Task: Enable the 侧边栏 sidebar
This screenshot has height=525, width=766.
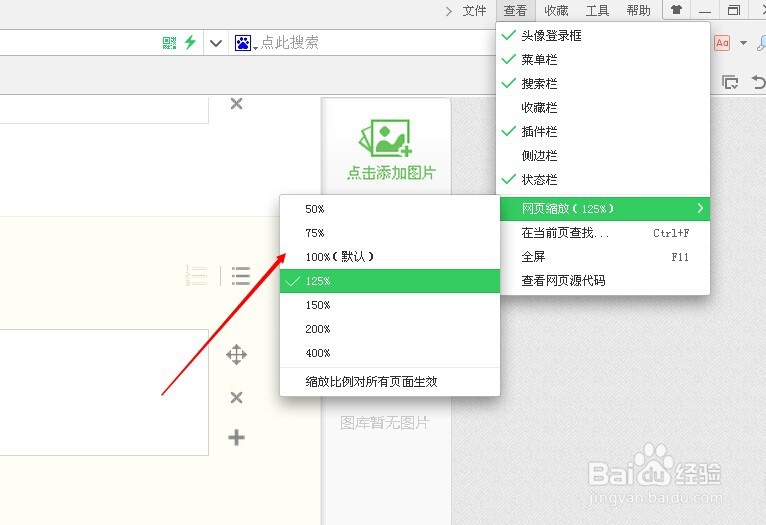Action: coord(603,155)
